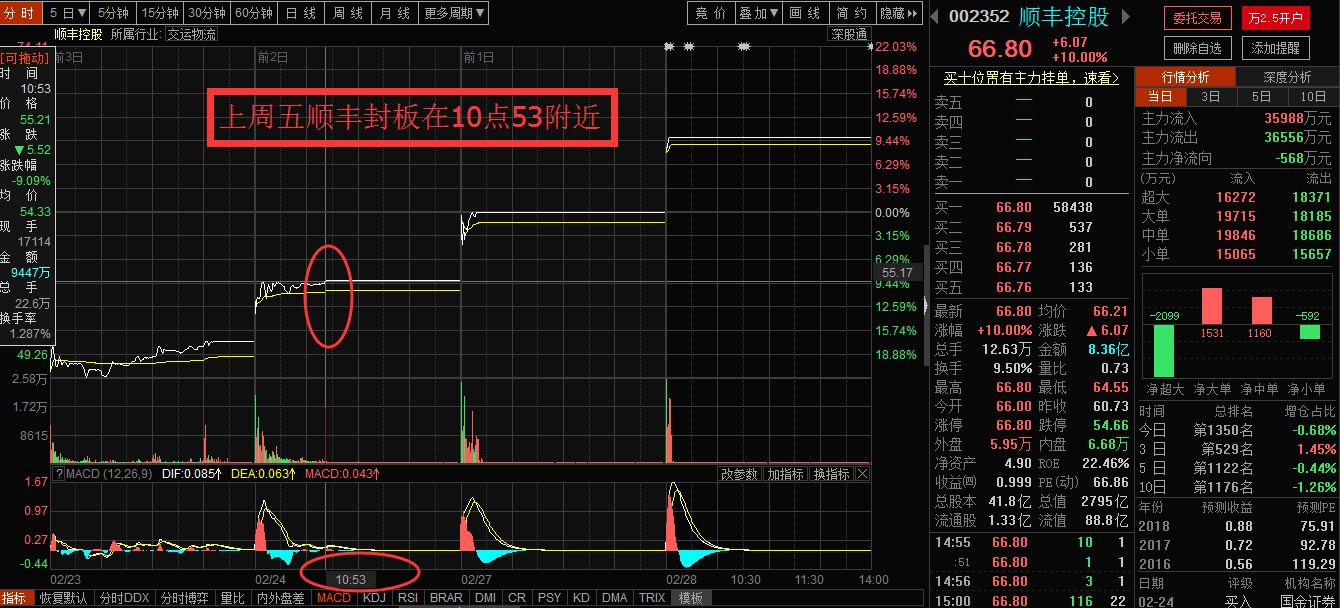Select the MACD indicator tab
Screen dimensions: 1340x608
pyautogui.click(x=334, y=598)
